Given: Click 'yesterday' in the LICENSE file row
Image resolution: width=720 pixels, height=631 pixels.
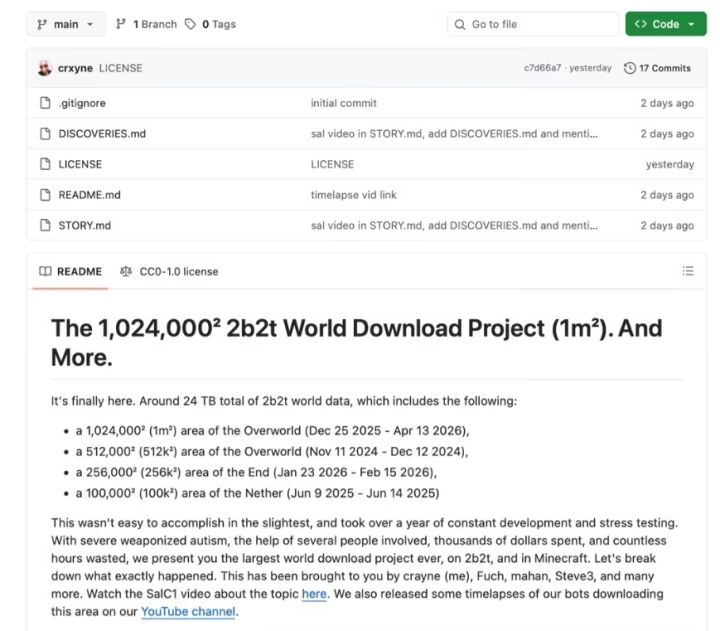Looking at the screenshot, I should click(x=670, y=164).
